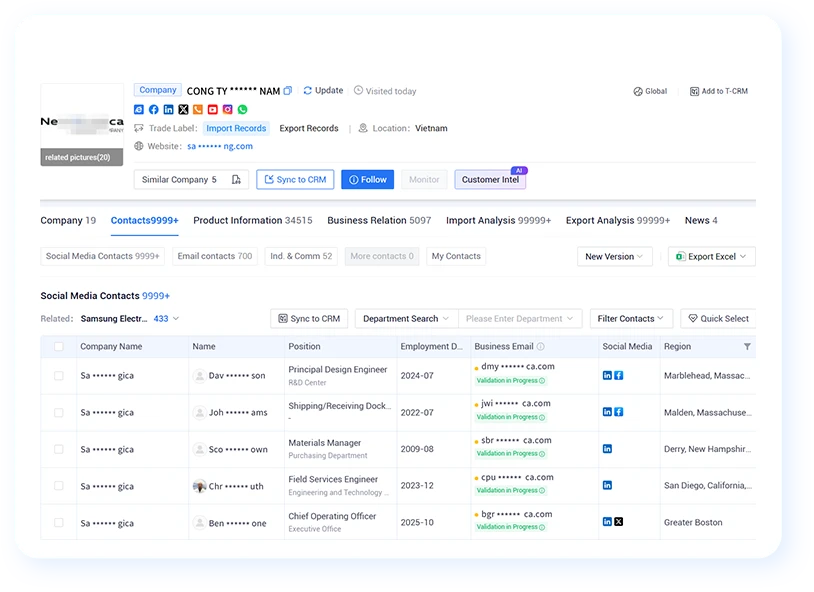Expand the Related Samsung Electr... 433 dropdown
The width and height of the screenshot is (814, 592).
129,319
